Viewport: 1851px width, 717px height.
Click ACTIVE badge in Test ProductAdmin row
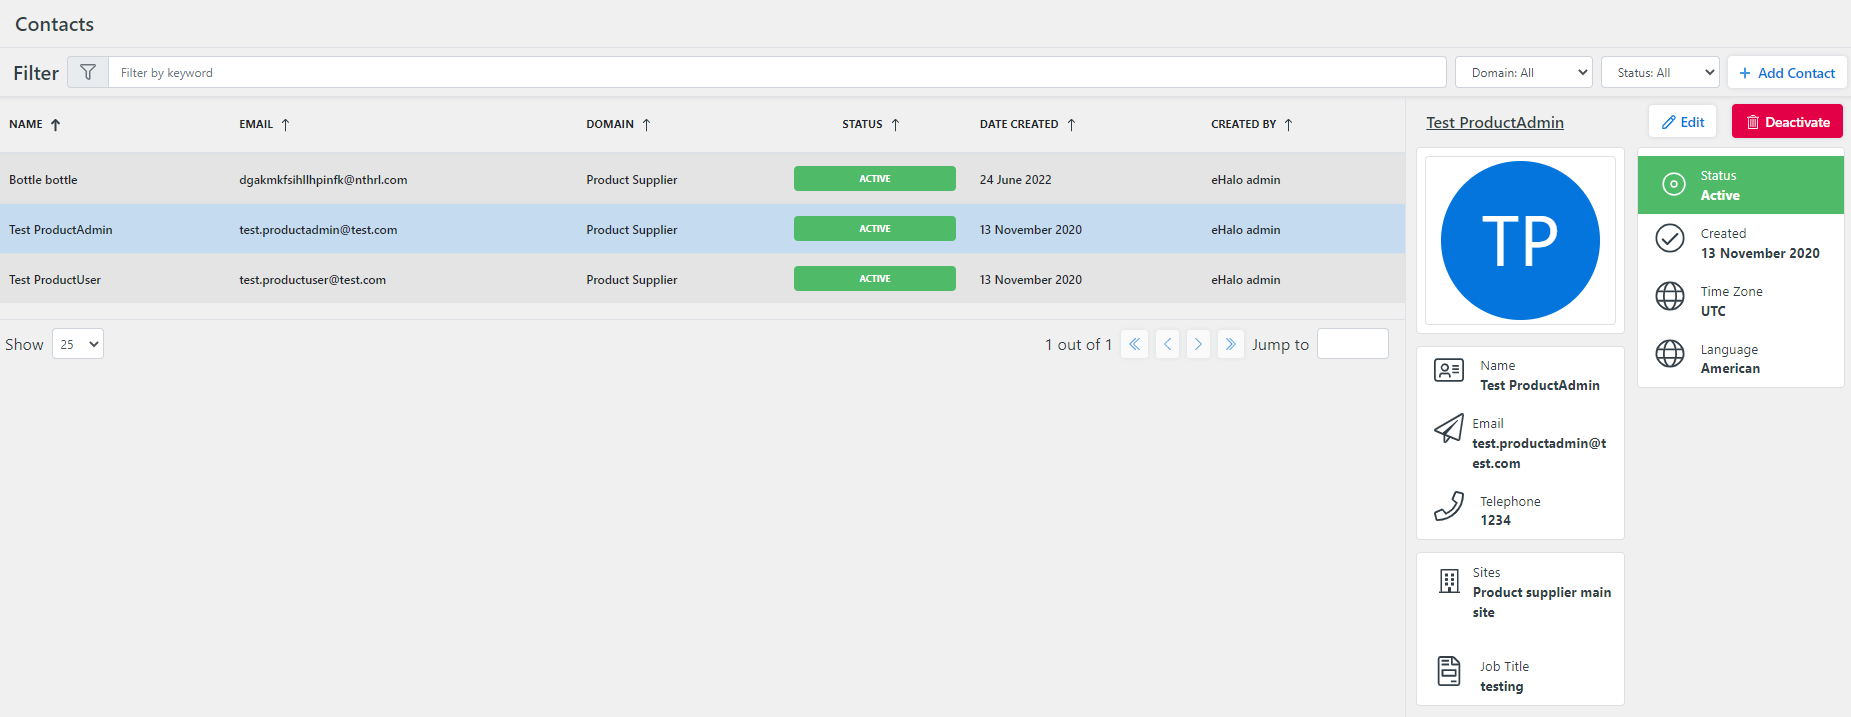coord(875,229)
